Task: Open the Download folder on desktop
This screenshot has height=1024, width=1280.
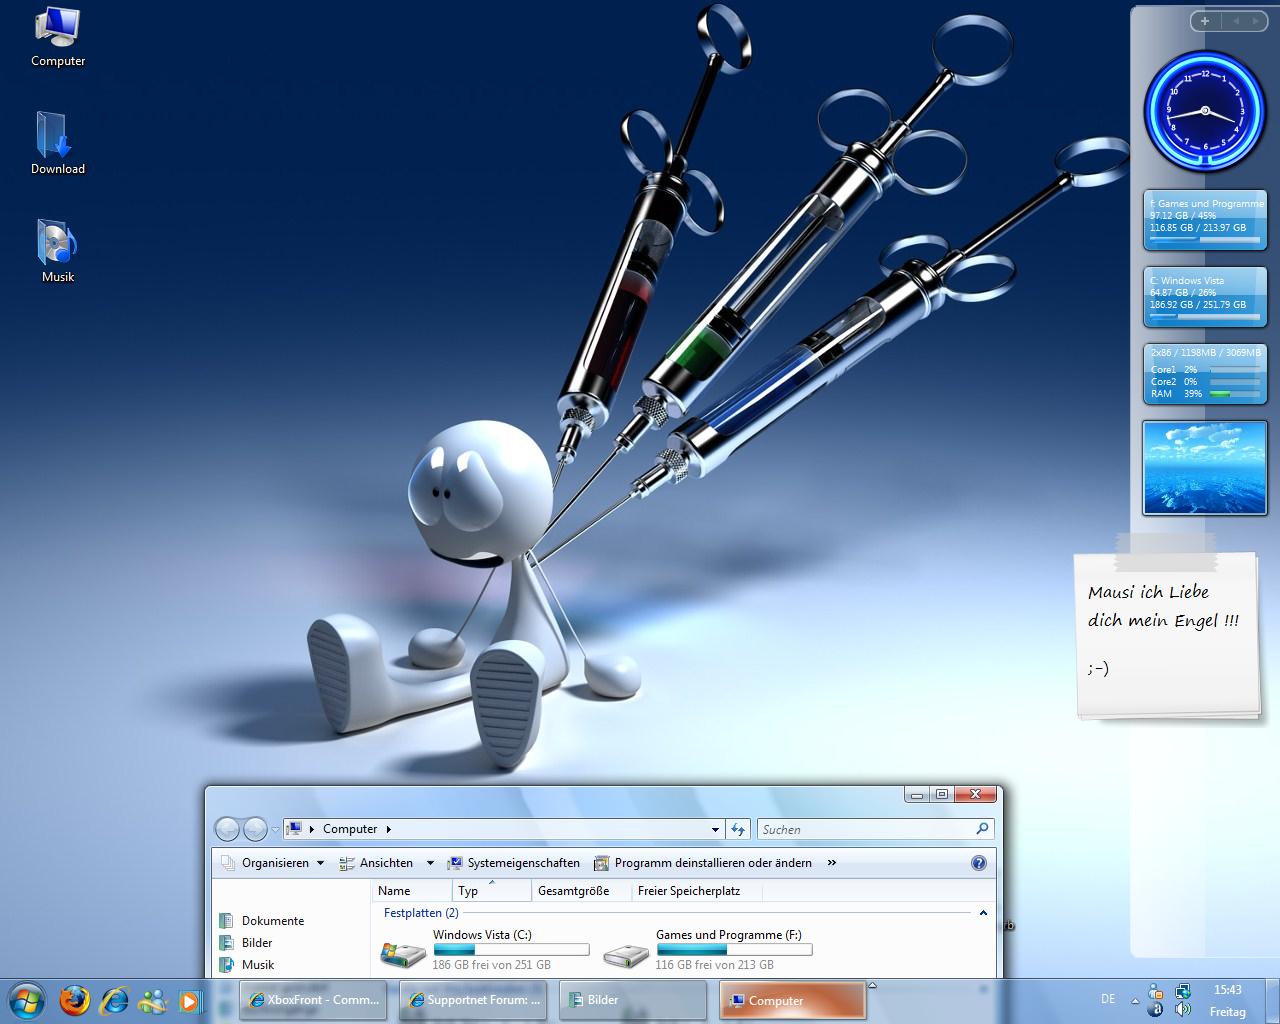Action: pyautogui.click(x=57, y=138)
